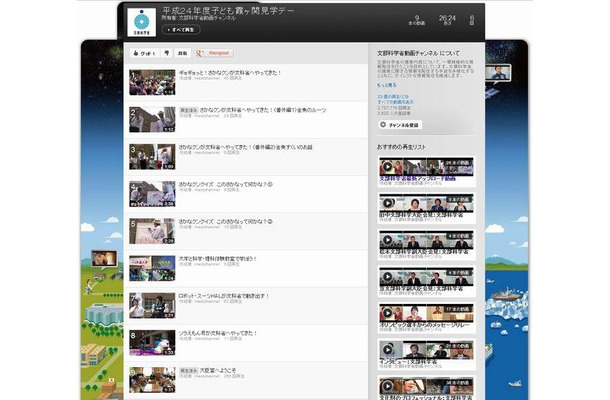Open the title 大臣室へようこそ

[x=218, y=370]
